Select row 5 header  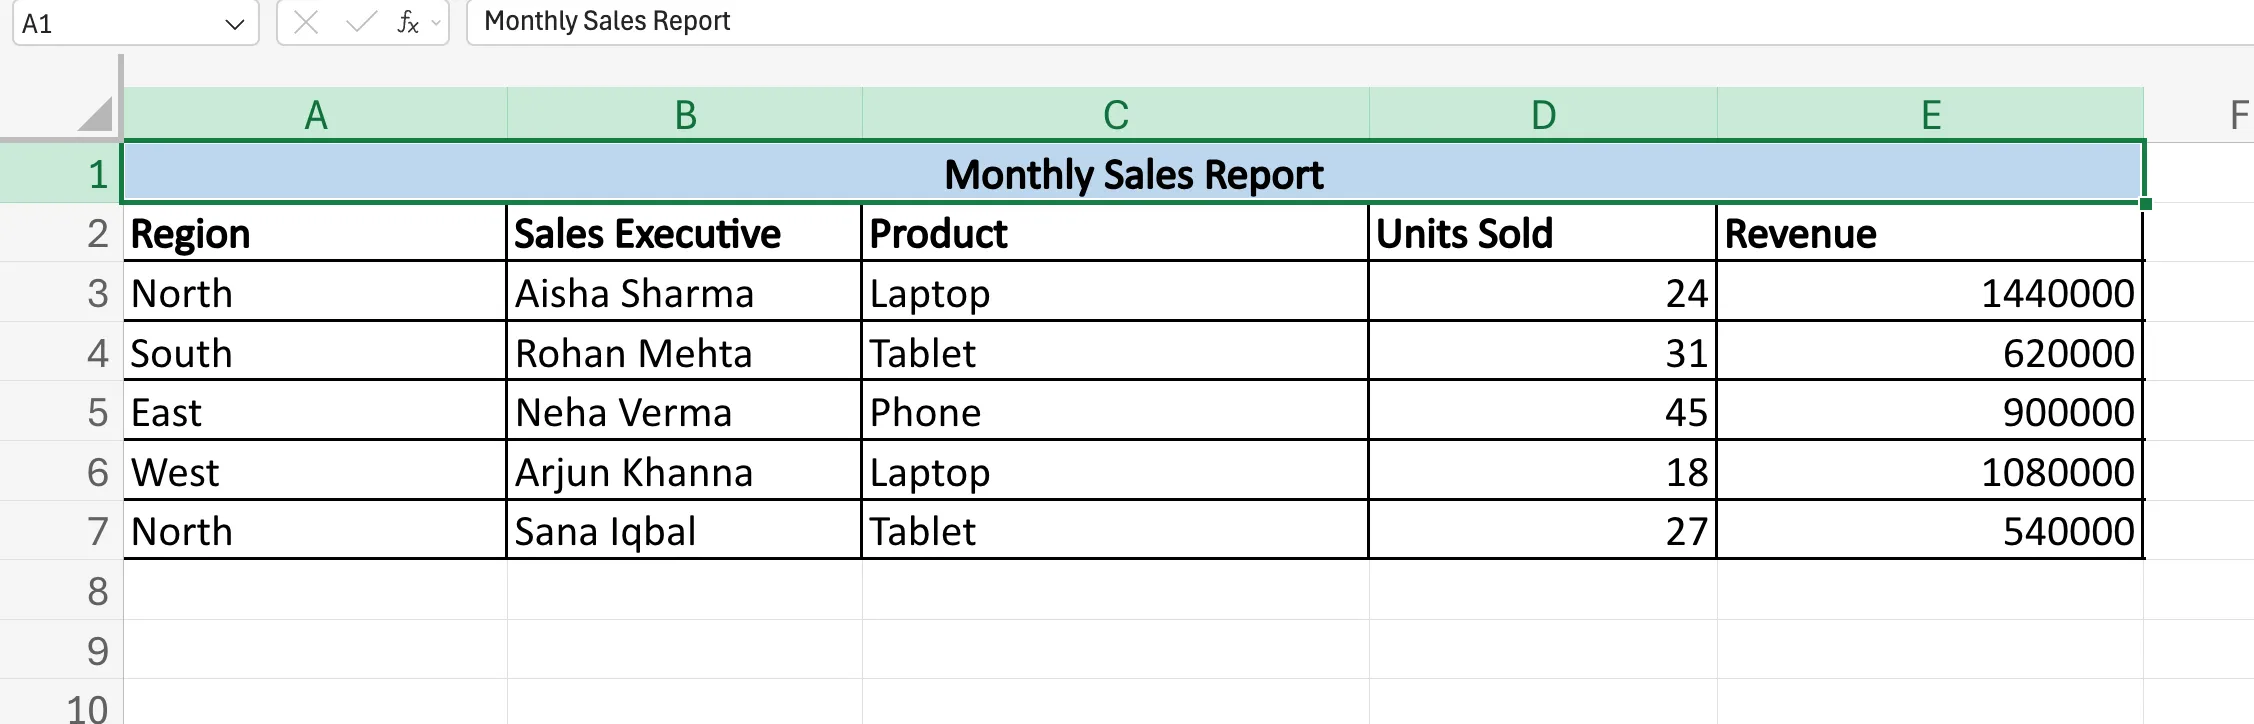97,412
